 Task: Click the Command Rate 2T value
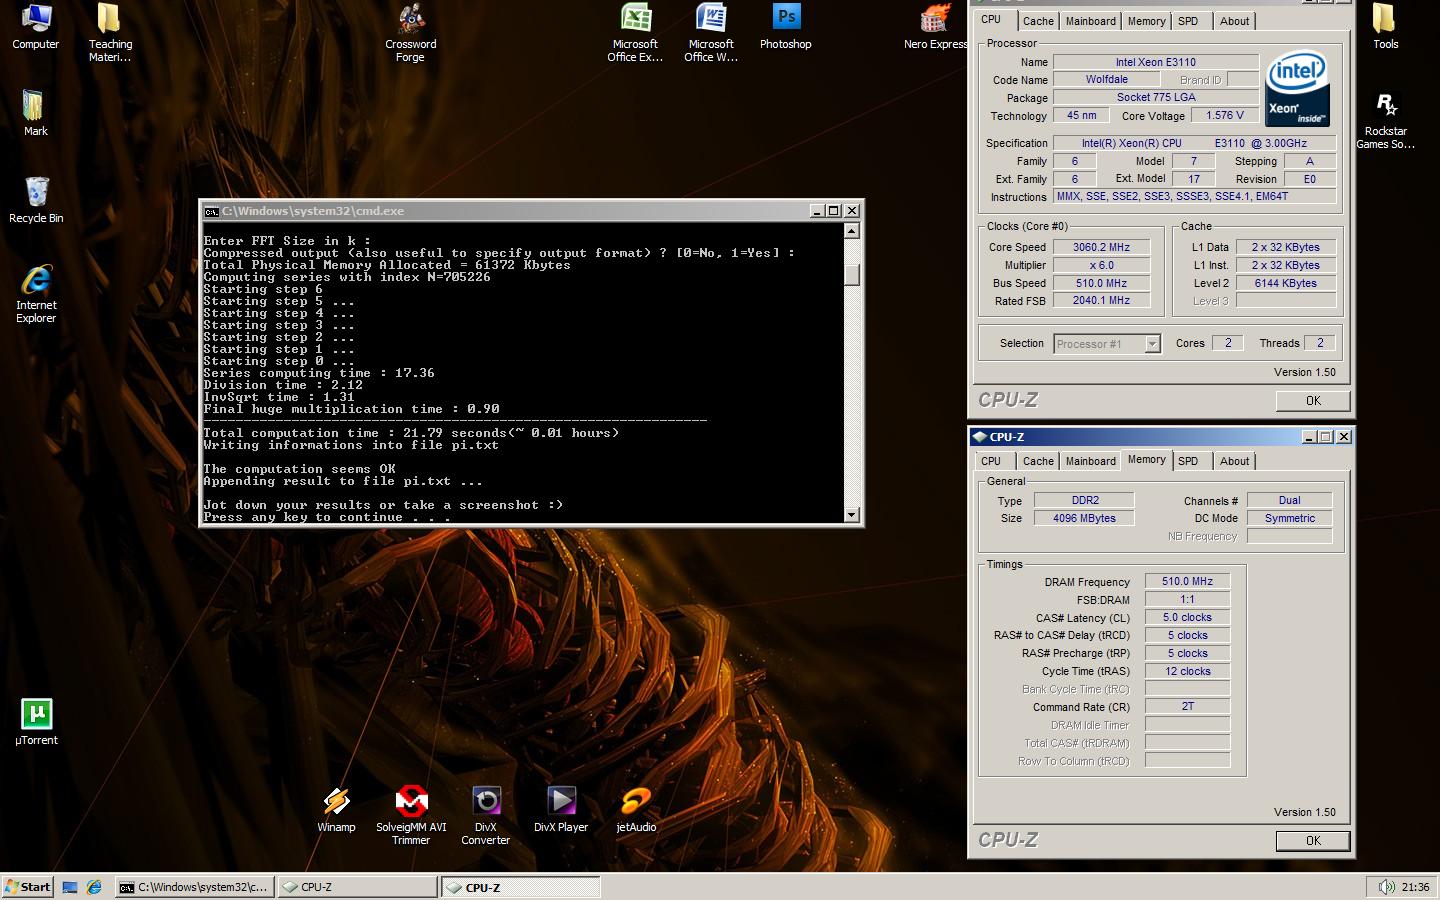(1187, 706)
